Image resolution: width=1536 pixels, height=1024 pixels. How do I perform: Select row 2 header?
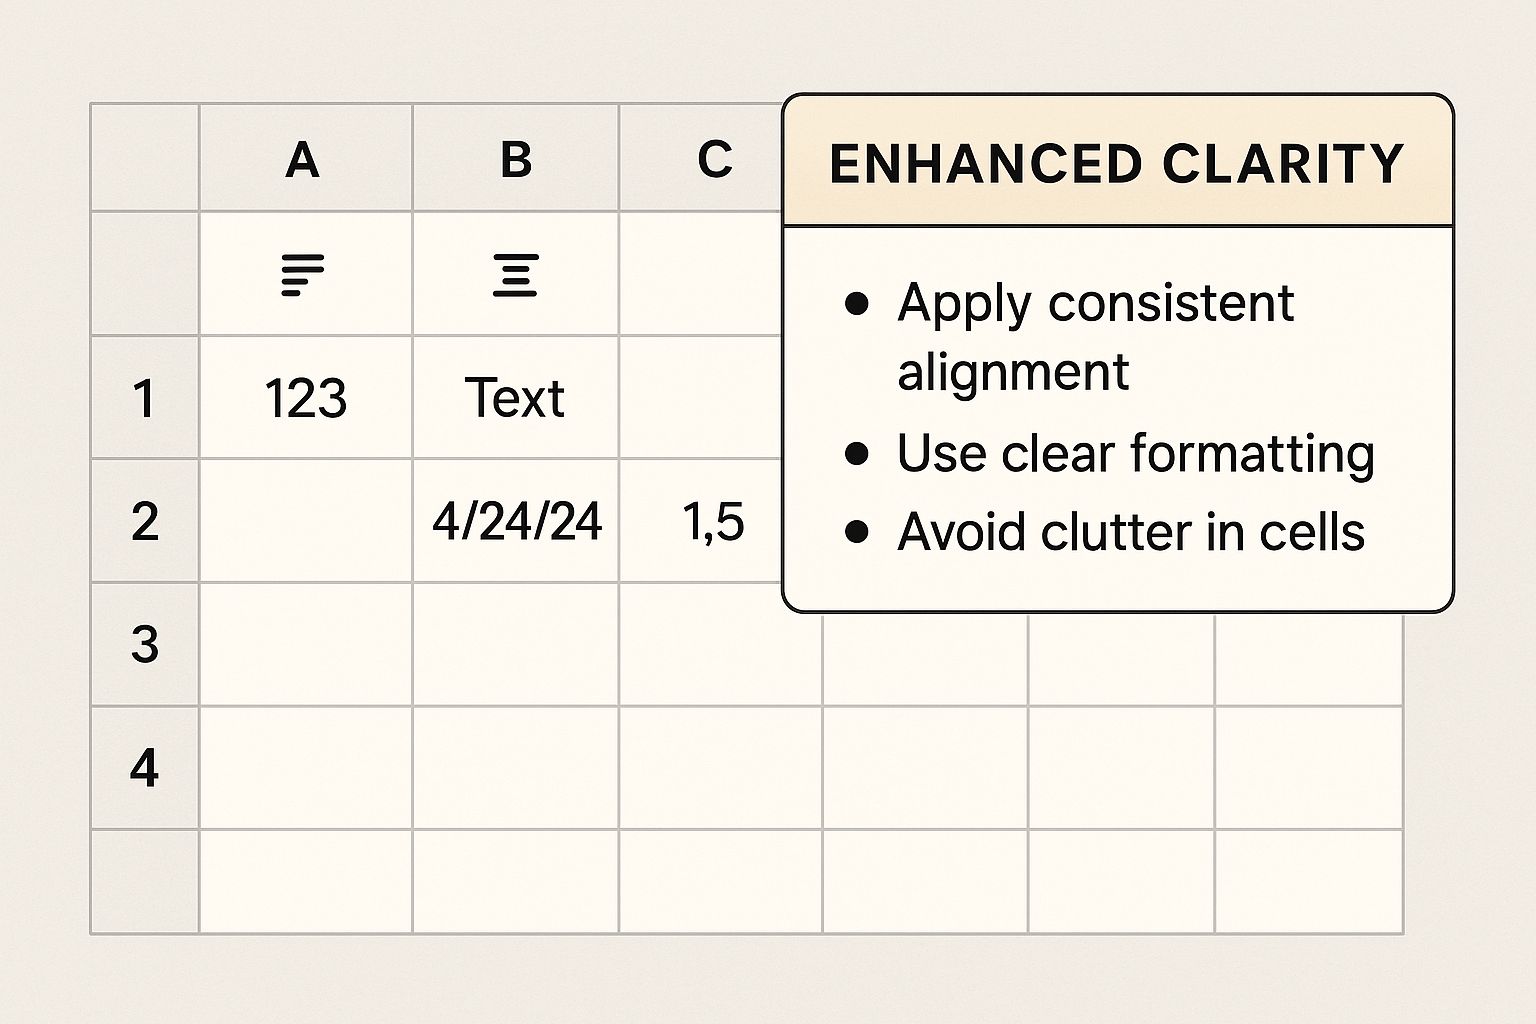coord(145,521)
